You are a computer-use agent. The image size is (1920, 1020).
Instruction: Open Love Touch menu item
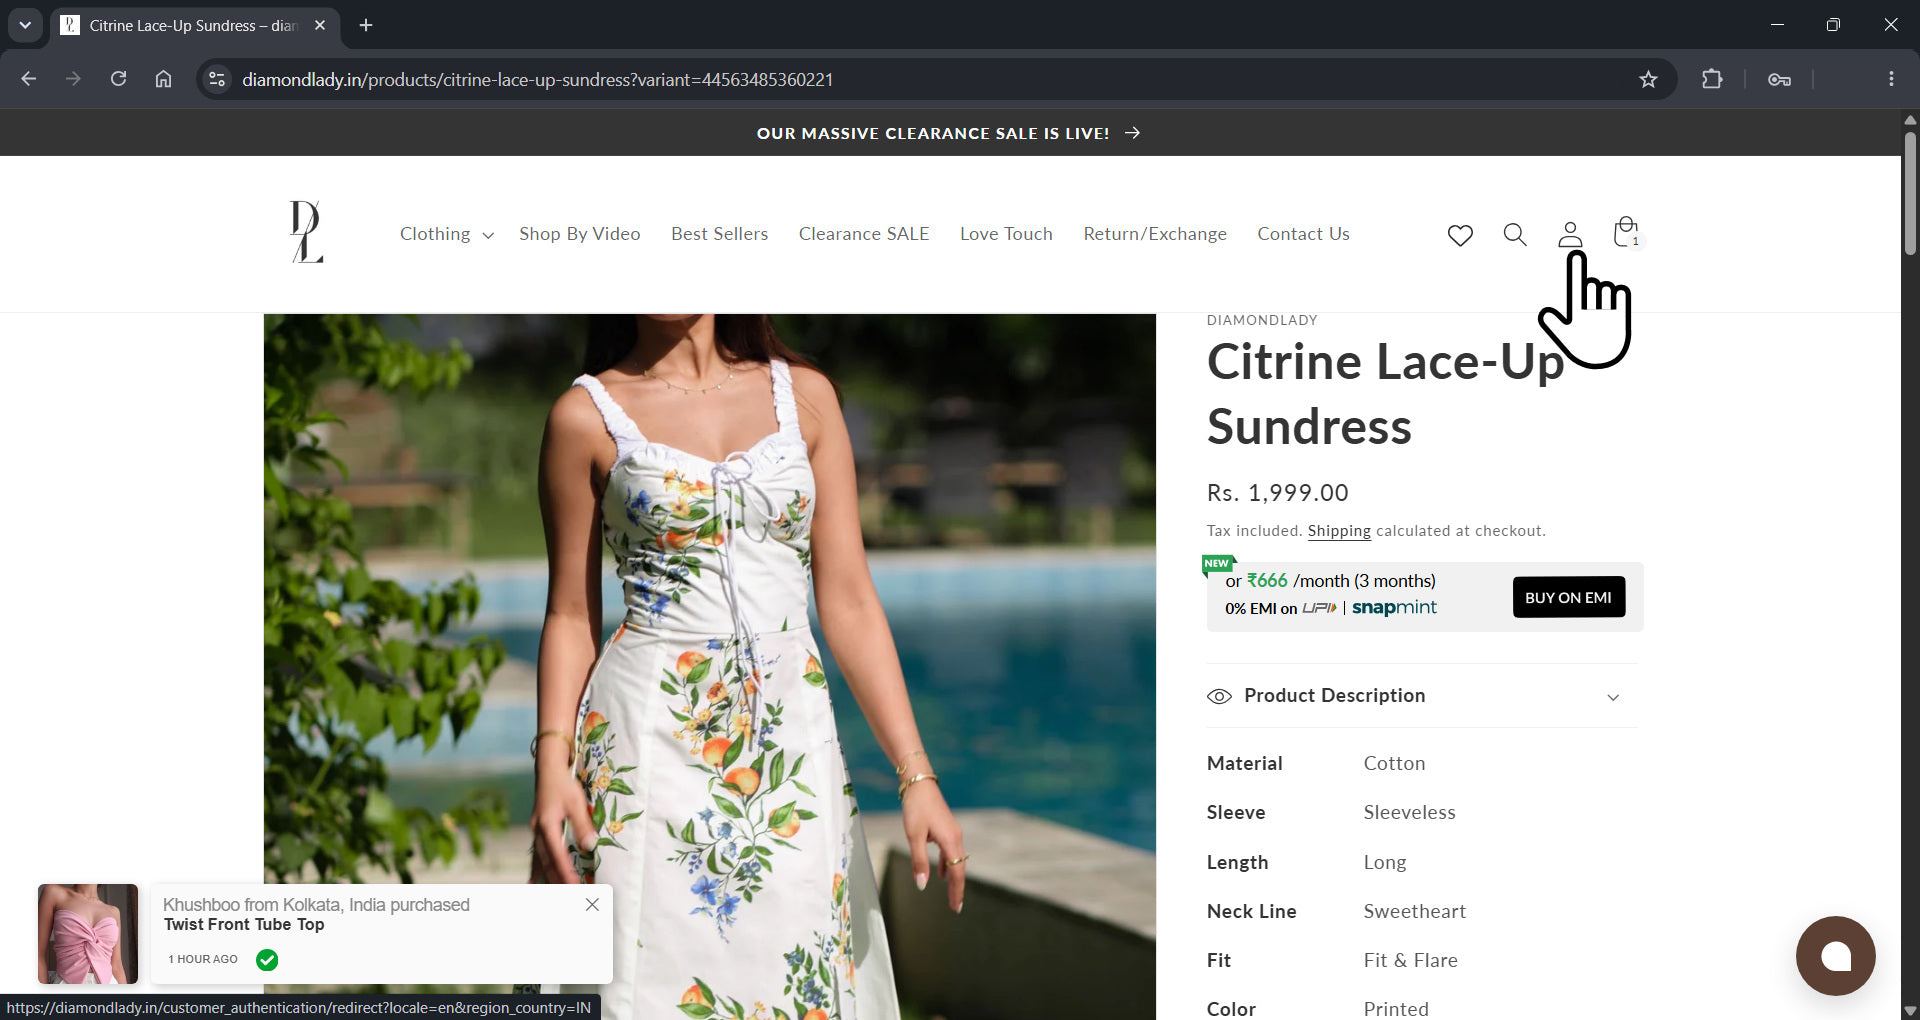tap(1006, 234)
